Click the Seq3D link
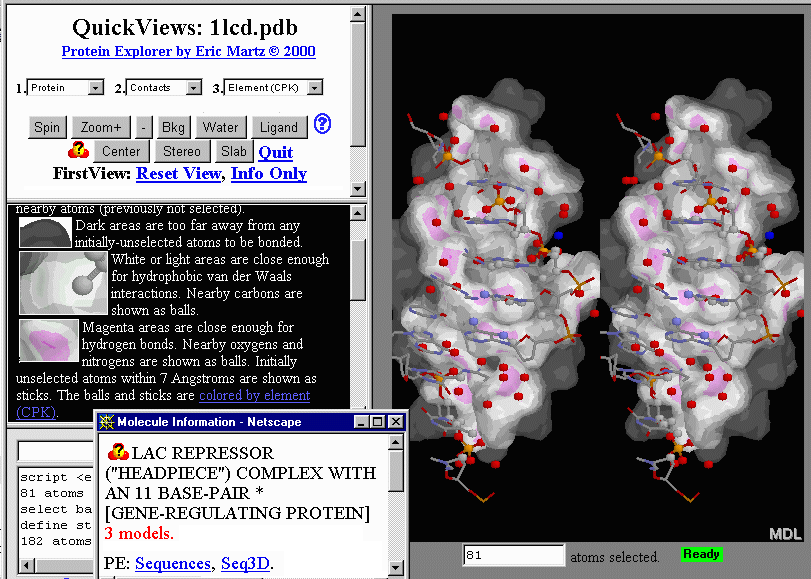Screen dimensions: 811x579 coord(245,564)
